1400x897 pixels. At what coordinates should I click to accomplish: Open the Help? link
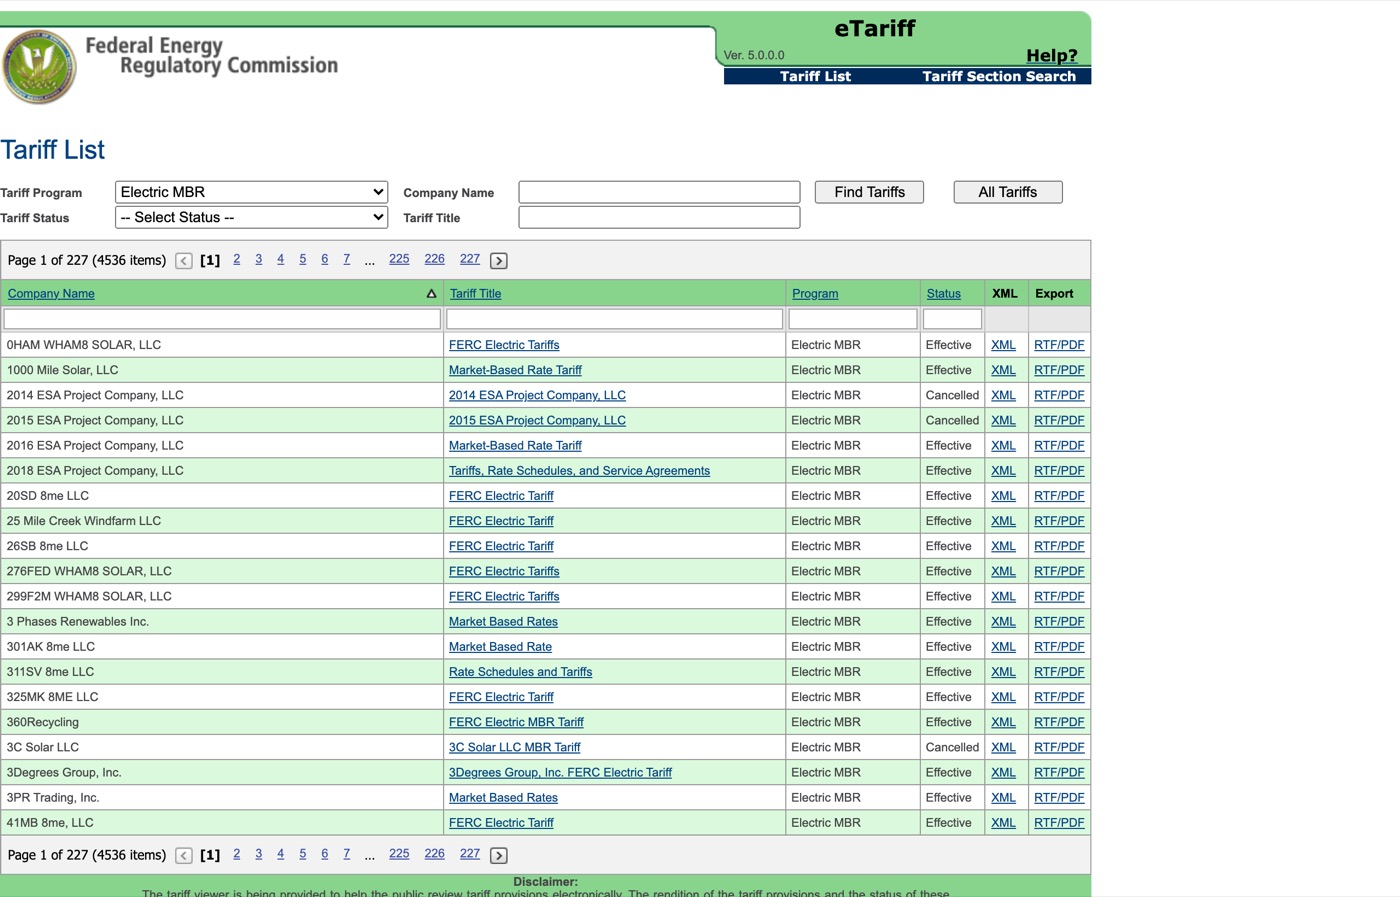pyautogui.click(x=1052, y=56)
